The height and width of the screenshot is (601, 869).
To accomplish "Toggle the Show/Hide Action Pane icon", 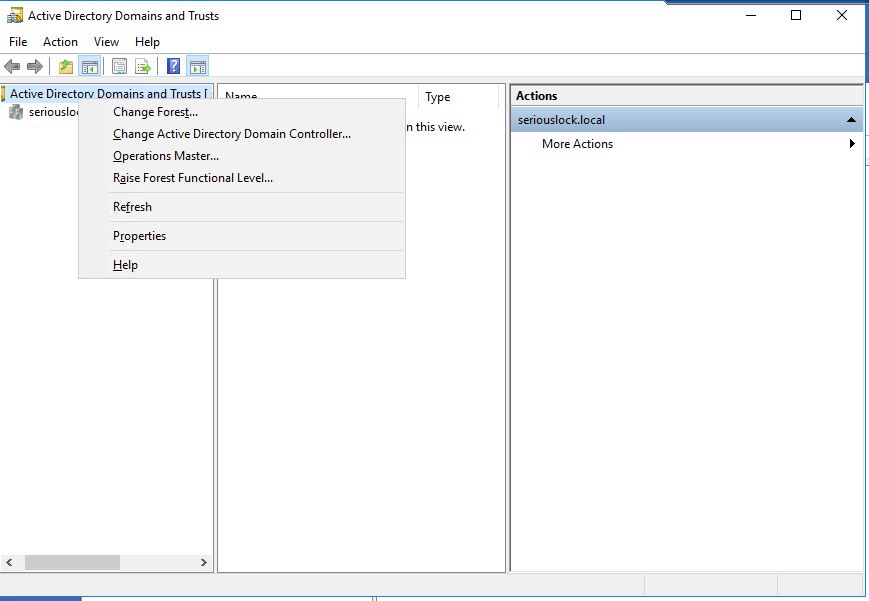I will click(x=198, y=67).
